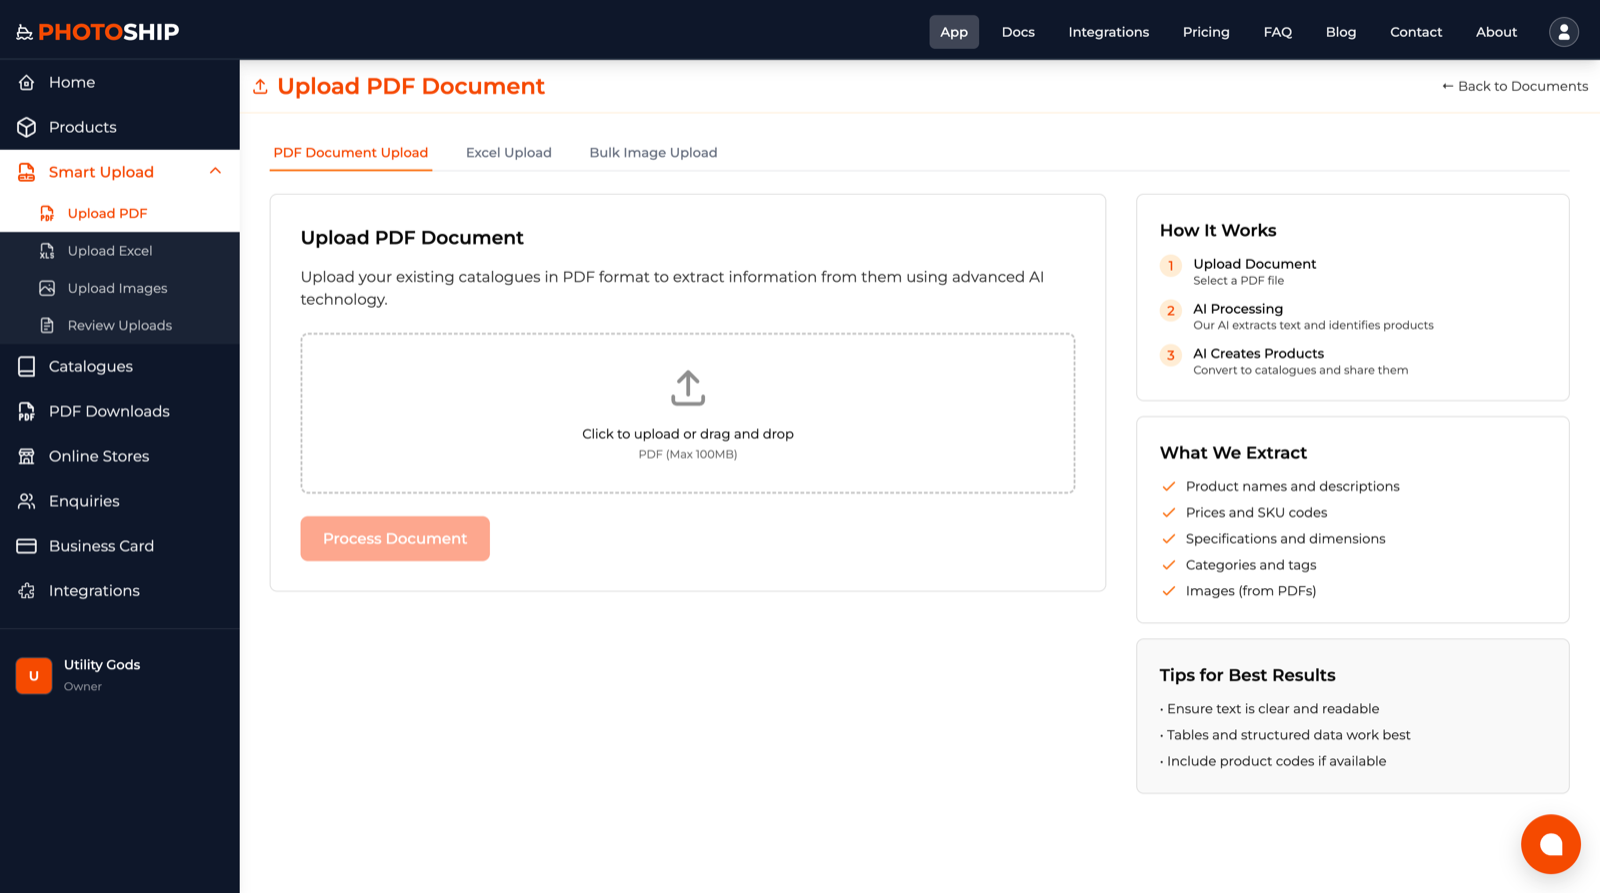This screenshot has height=893, width=1600.
Task: Open Blog in top navigation
Action: (x=1341, y=32)
